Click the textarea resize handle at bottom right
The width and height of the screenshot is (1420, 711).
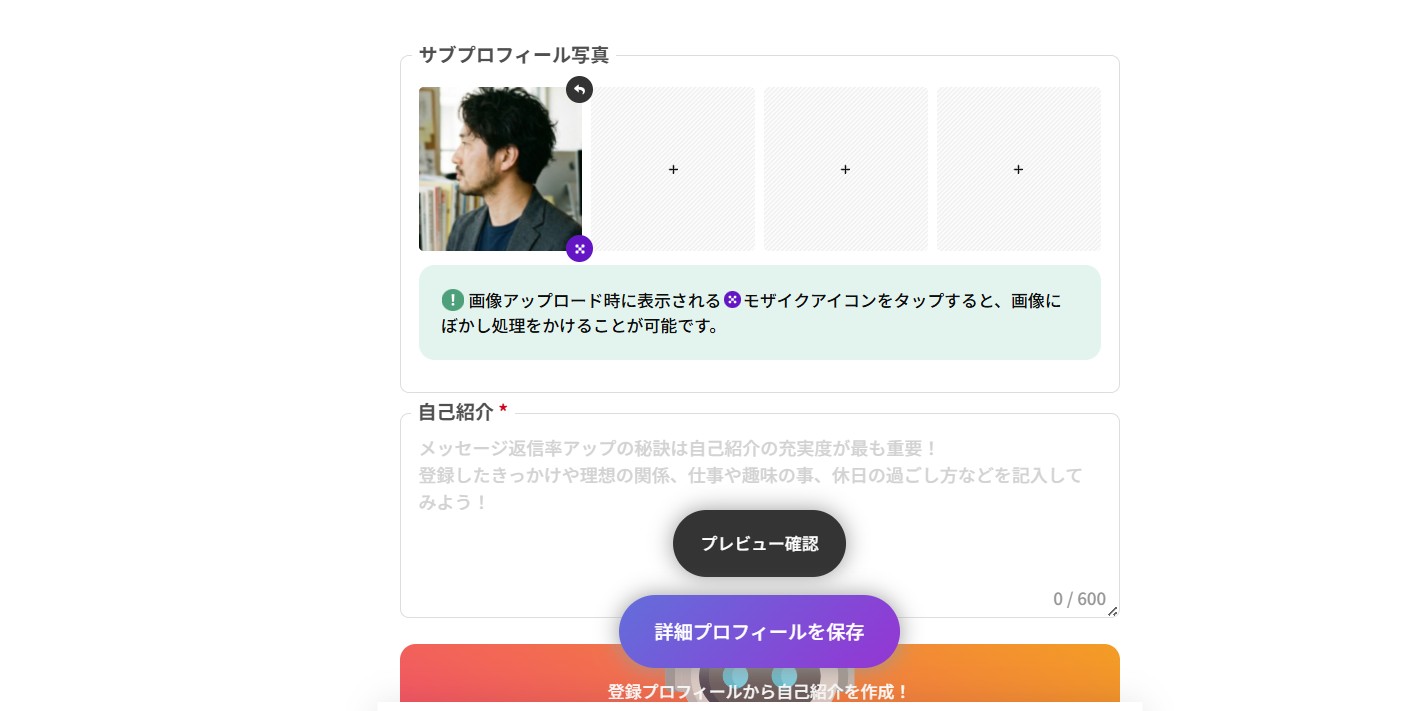[1112, 613]
